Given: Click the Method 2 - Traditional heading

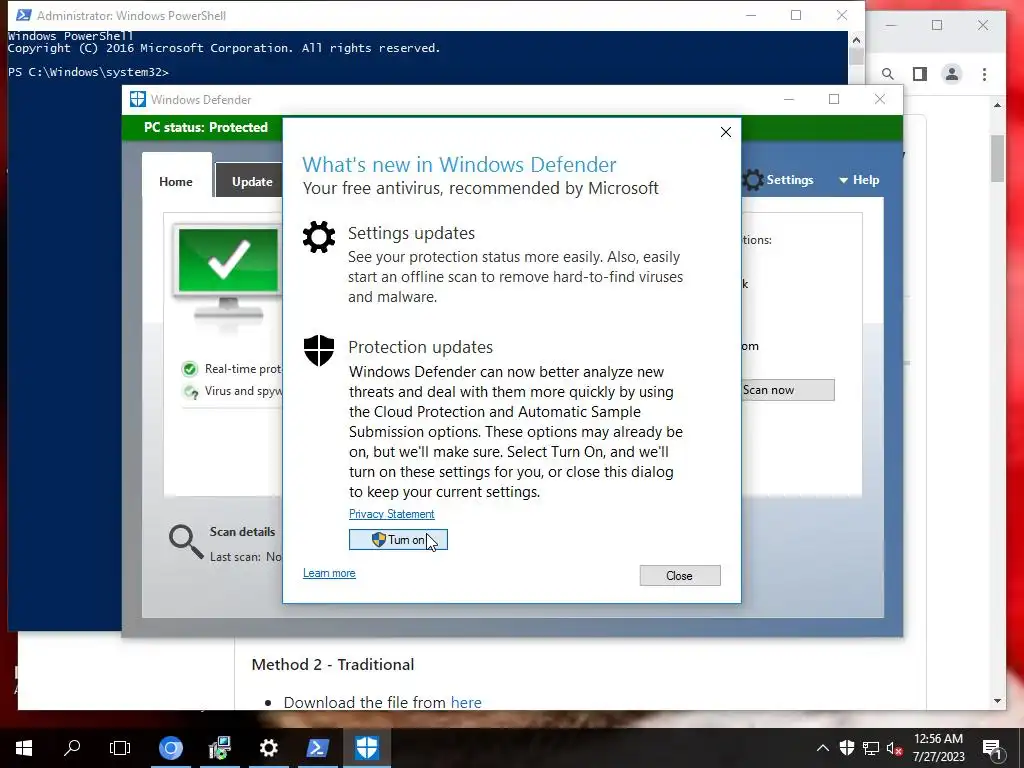Looking at the screenshot, I should coord(333,665).
